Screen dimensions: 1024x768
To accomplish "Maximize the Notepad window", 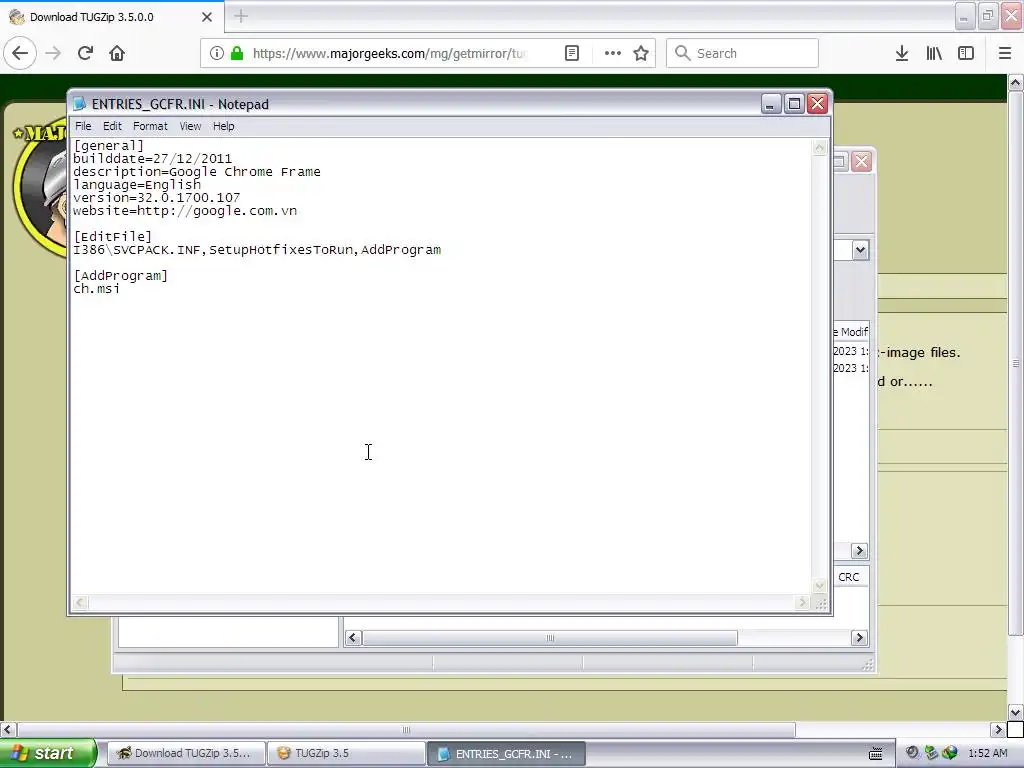I will [x=794, y=104].
